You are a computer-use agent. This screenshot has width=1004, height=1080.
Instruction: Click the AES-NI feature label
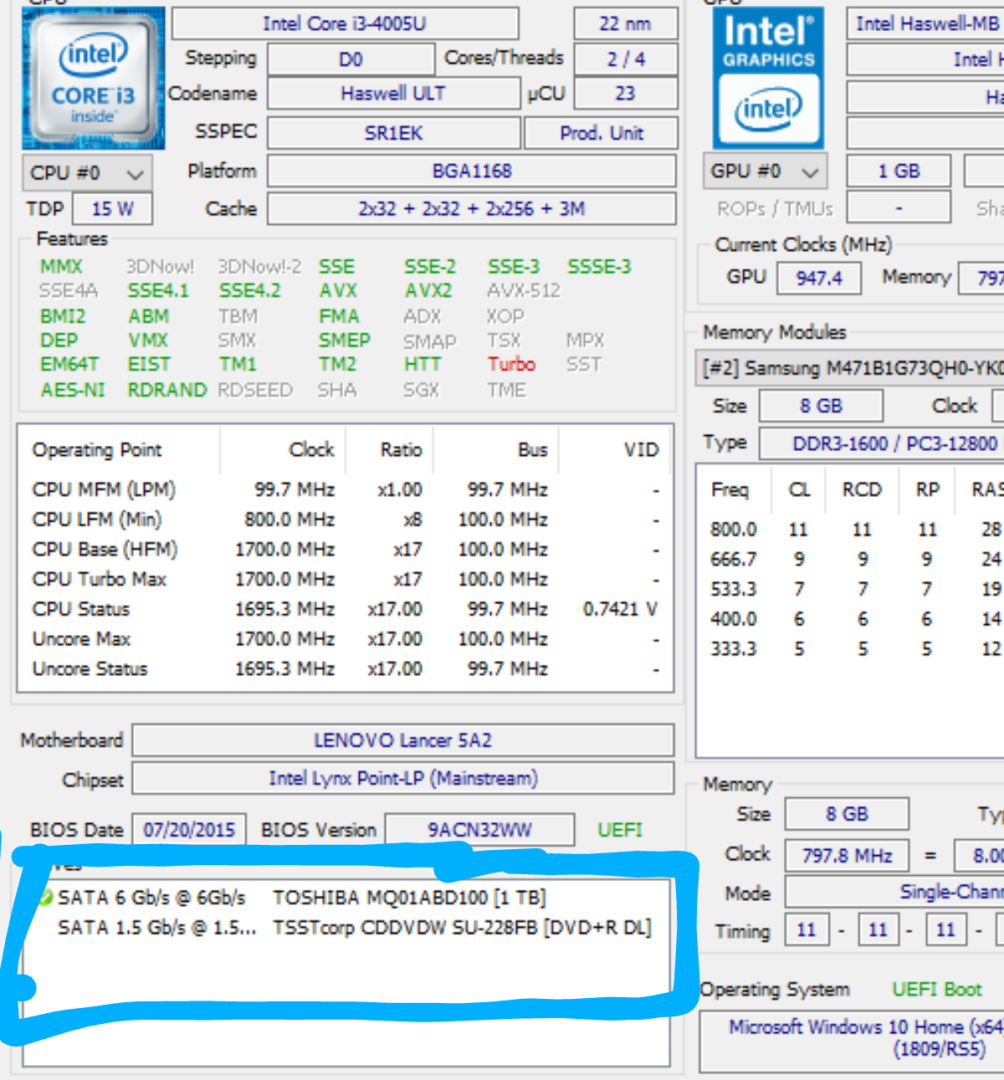(x=73, y=390)
